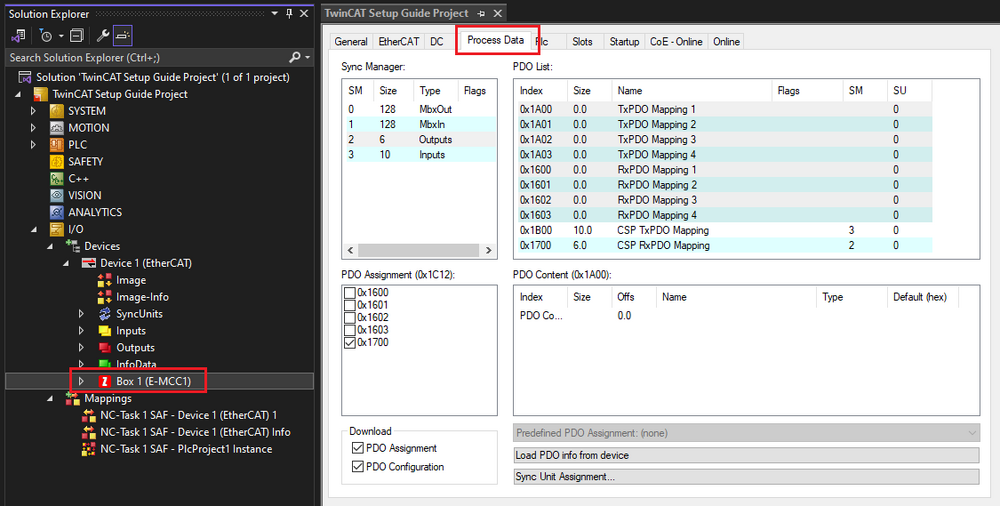Click the magnifier icon in the Solution Explorer search
This screenshot has height=506, width=1000.
295,57
